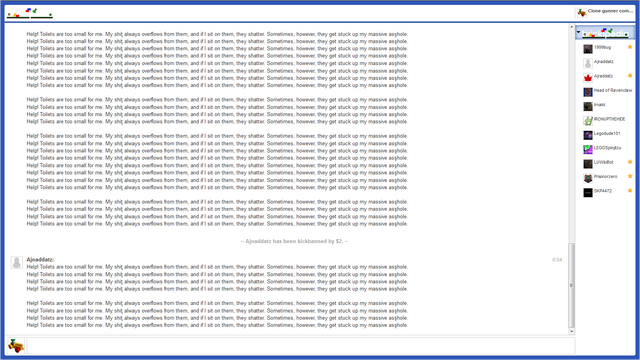
Task: Click the Brickipedia logo in the top-left header
Action: 30,13
